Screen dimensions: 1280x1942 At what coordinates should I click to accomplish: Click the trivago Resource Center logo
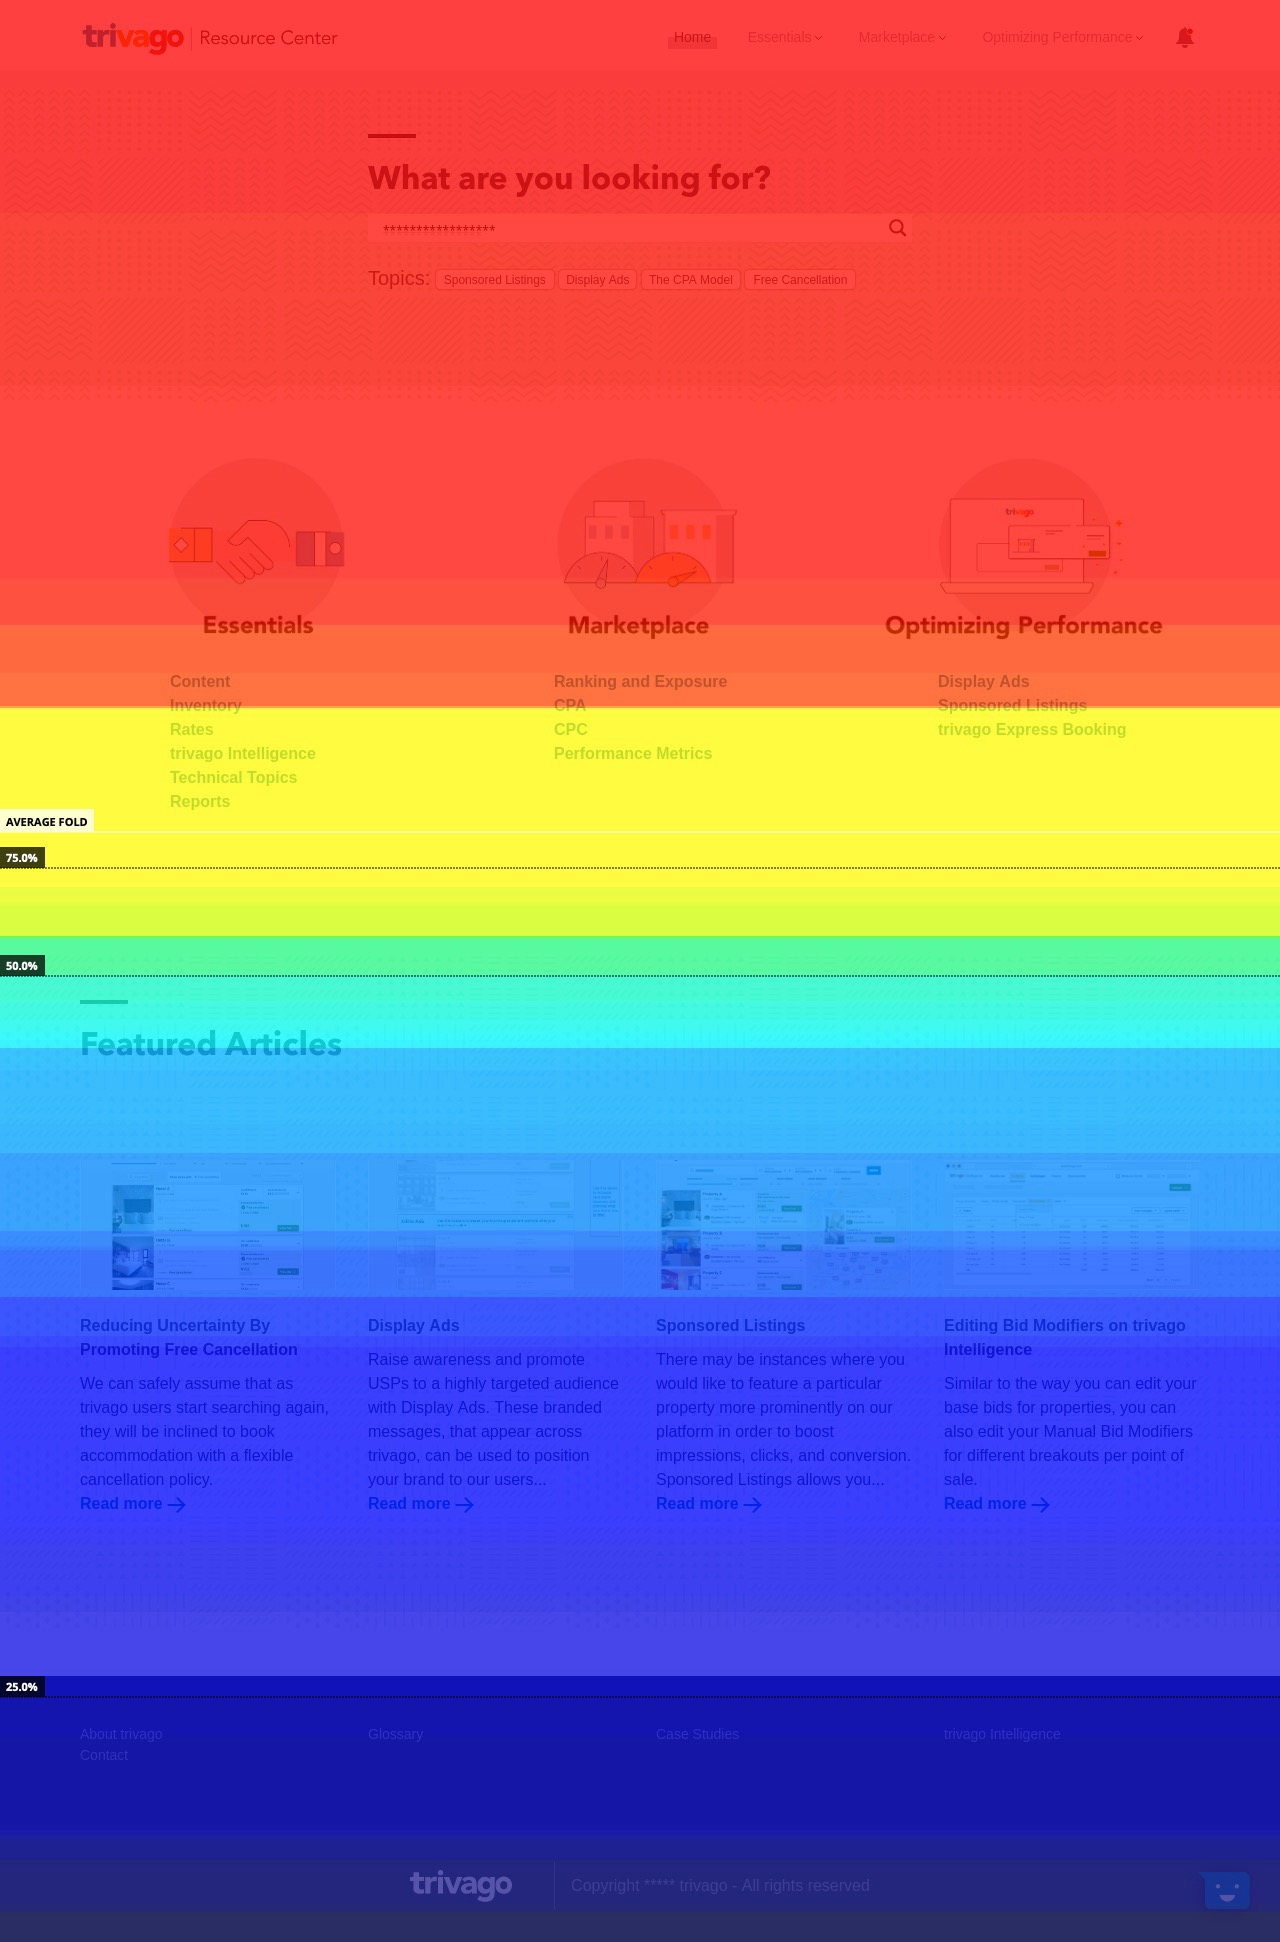click(x=210, y=38)
